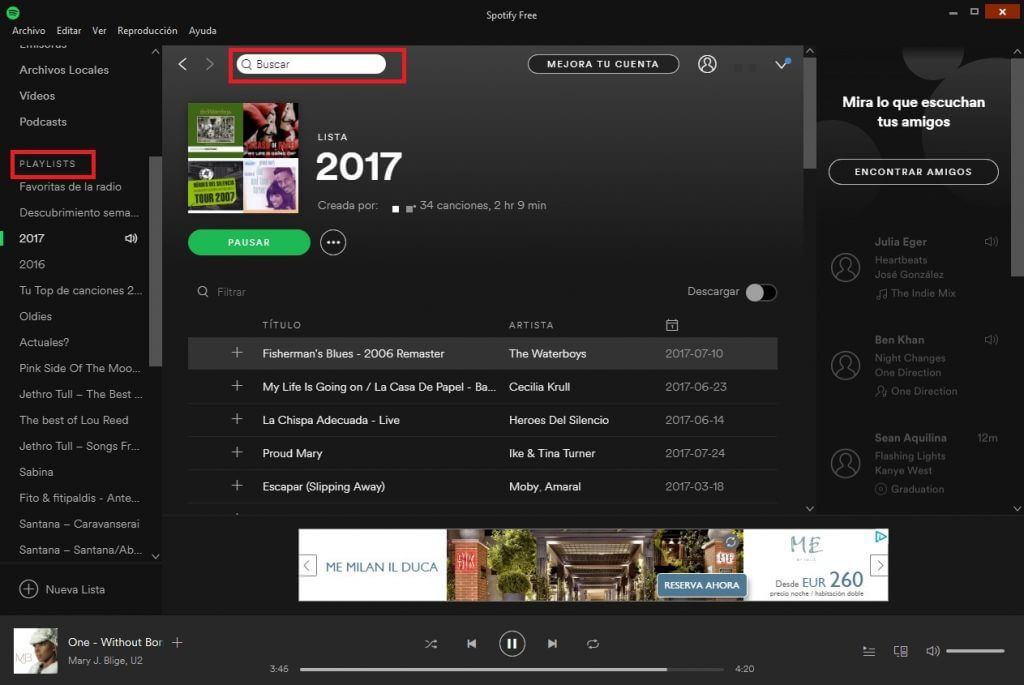Open the Ver menu

point(99,31)
